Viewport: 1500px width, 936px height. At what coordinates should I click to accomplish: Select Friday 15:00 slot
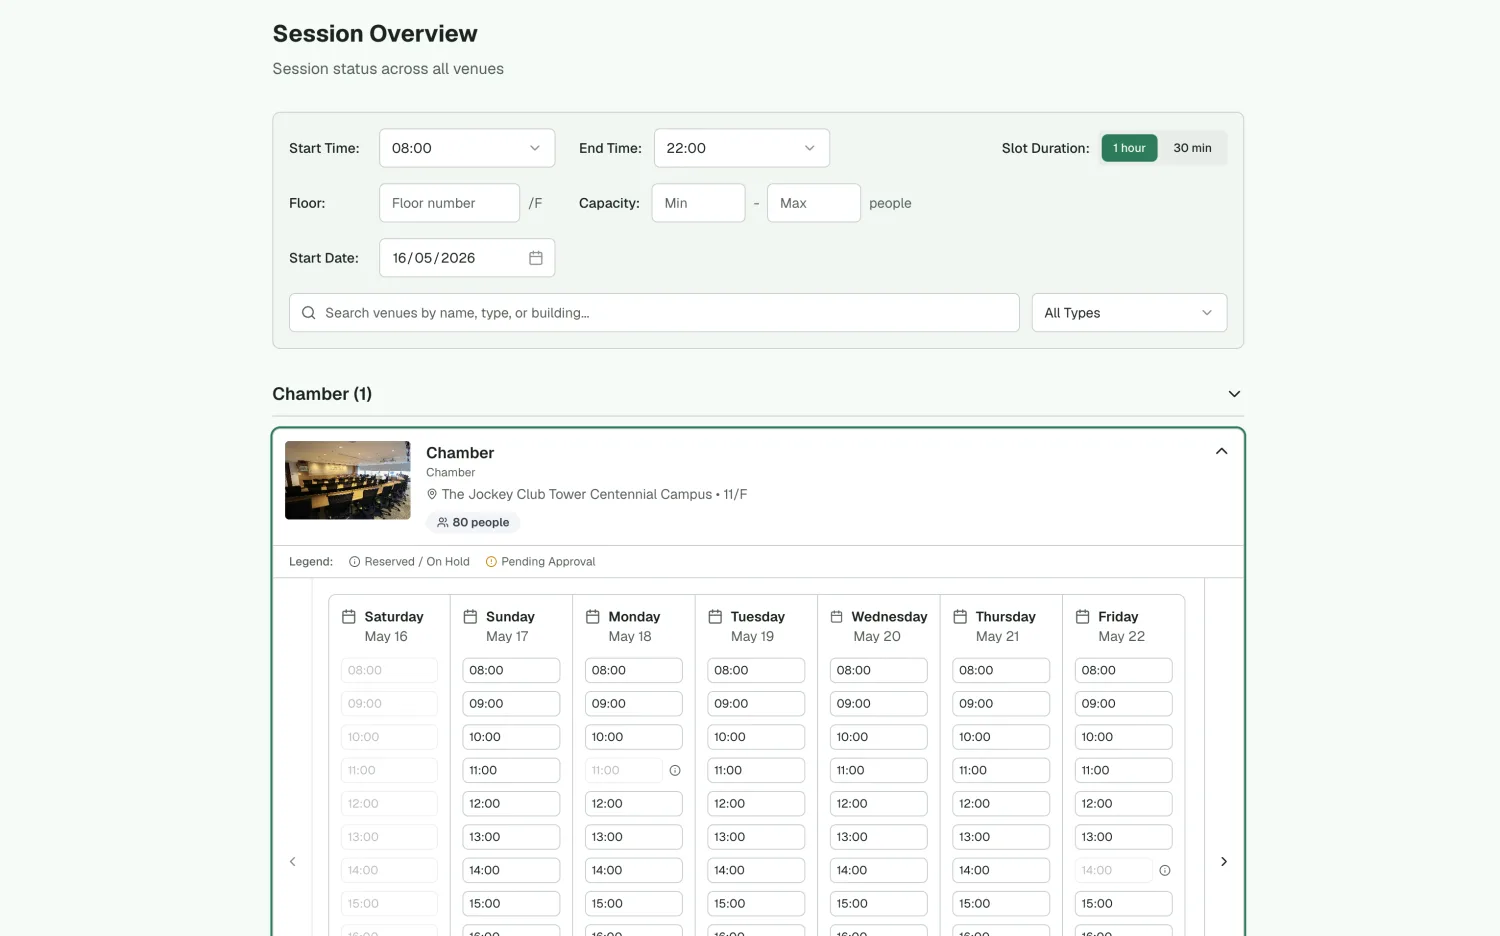click(1124, 904)
